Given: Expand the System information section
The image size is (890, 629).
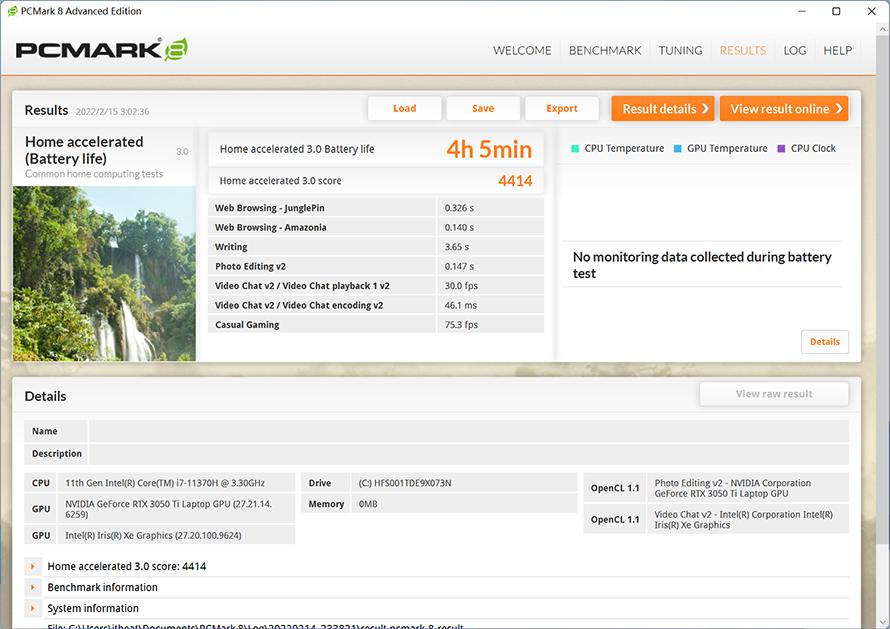Looking at the screenshot, I should point(33,609).
